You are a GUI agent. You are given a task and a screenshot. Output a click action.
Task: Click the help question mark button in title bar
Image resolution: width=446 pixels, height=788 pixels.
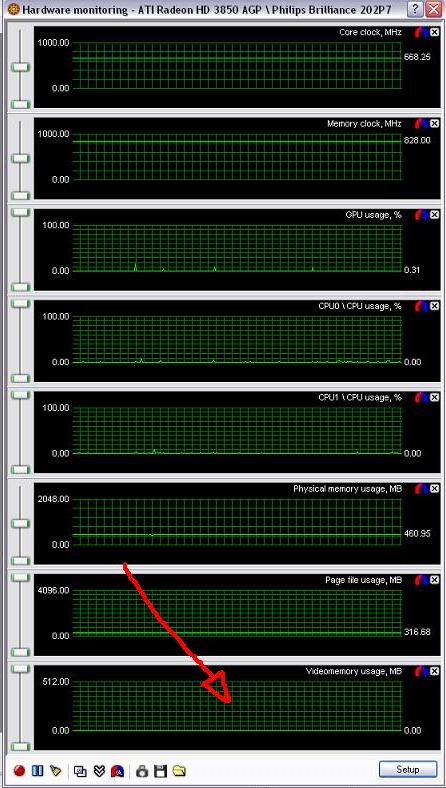click(x=414, y=9)
